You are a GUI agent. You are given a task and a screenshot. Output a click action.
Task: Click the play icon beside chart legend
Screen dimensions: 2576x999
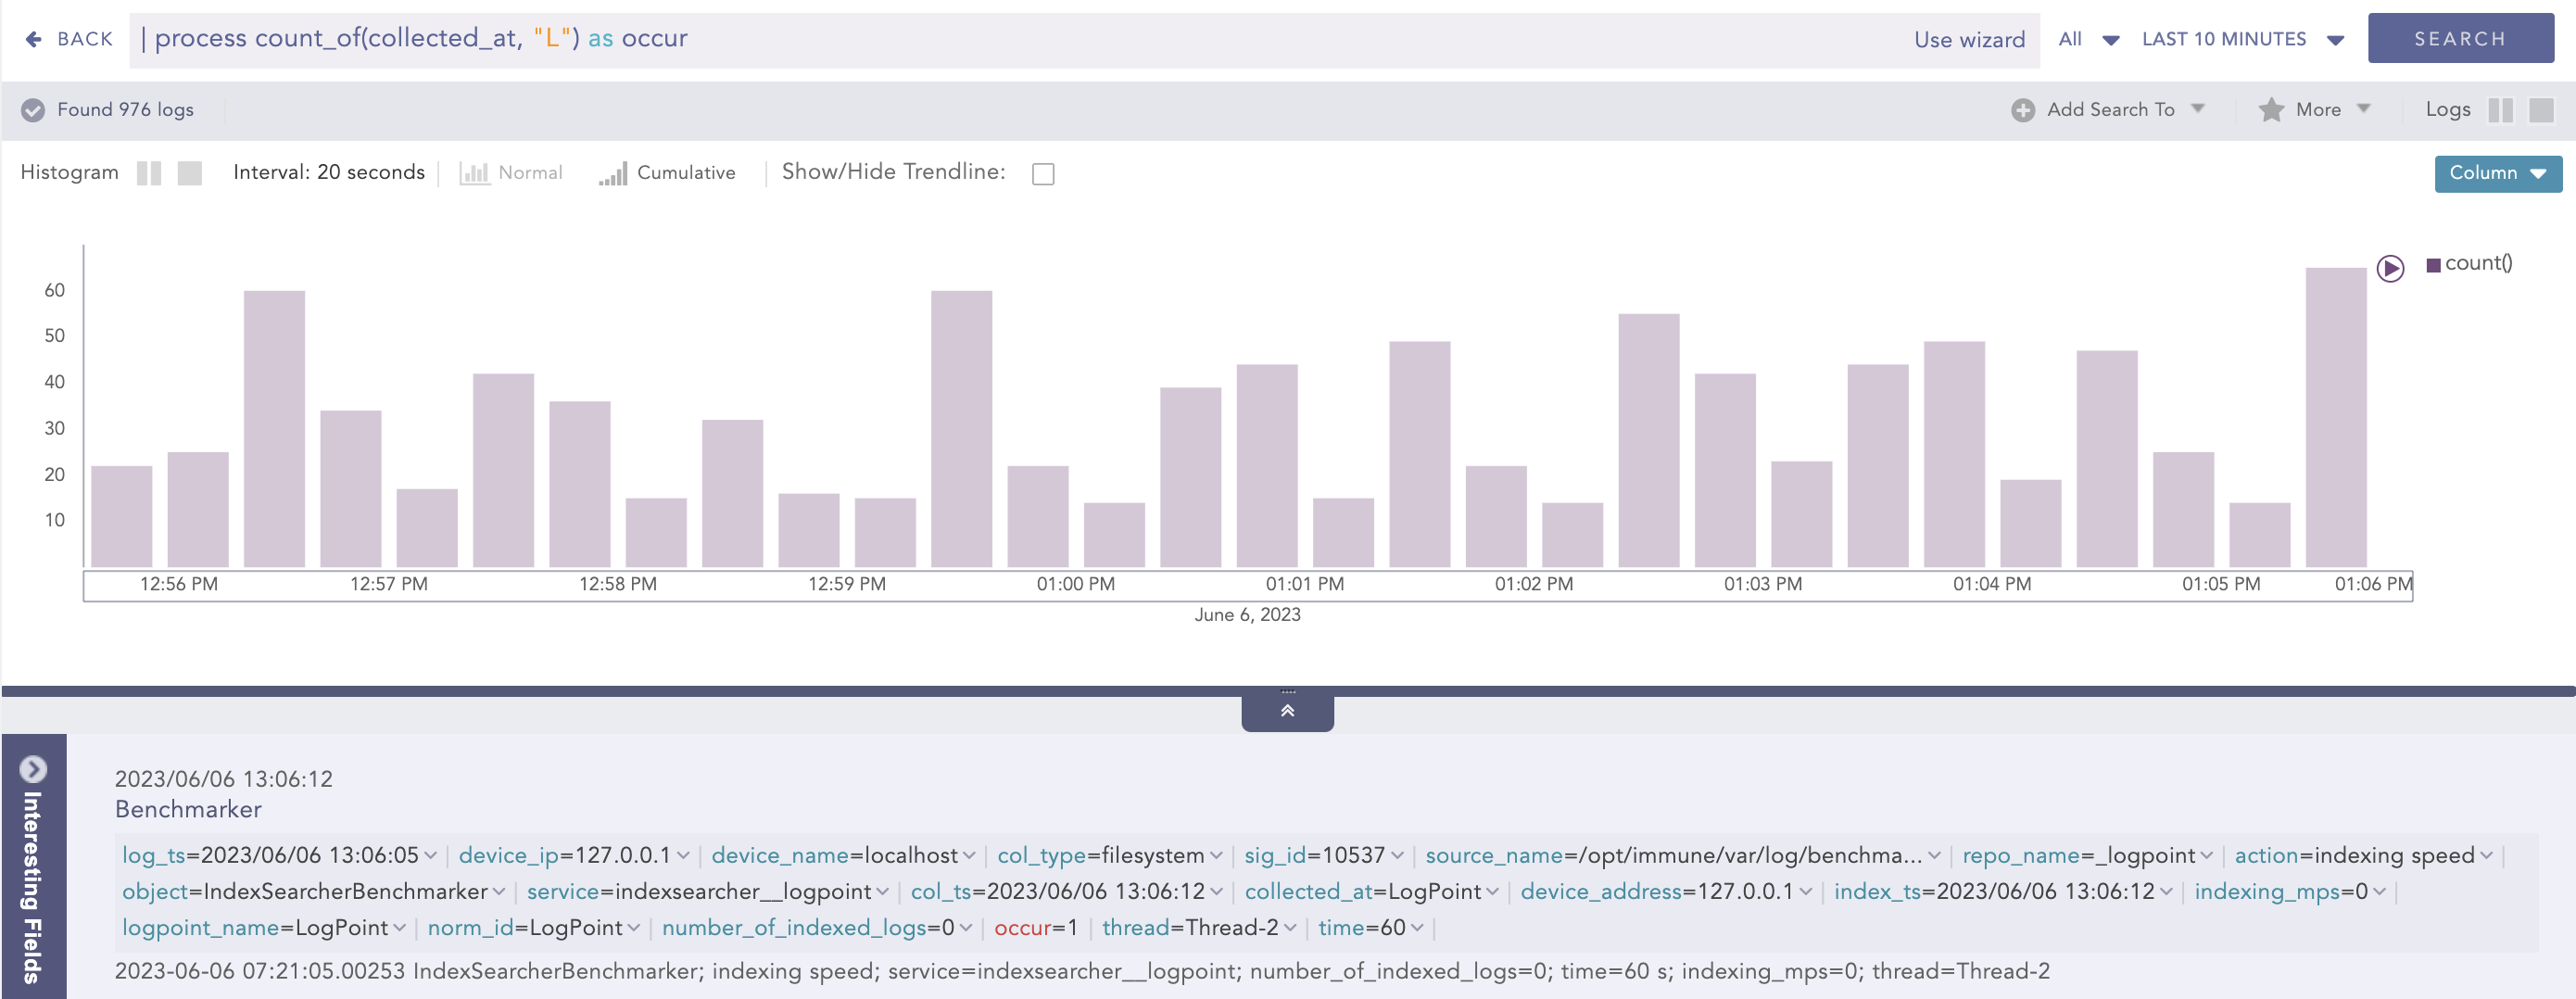click(2389, 268)
